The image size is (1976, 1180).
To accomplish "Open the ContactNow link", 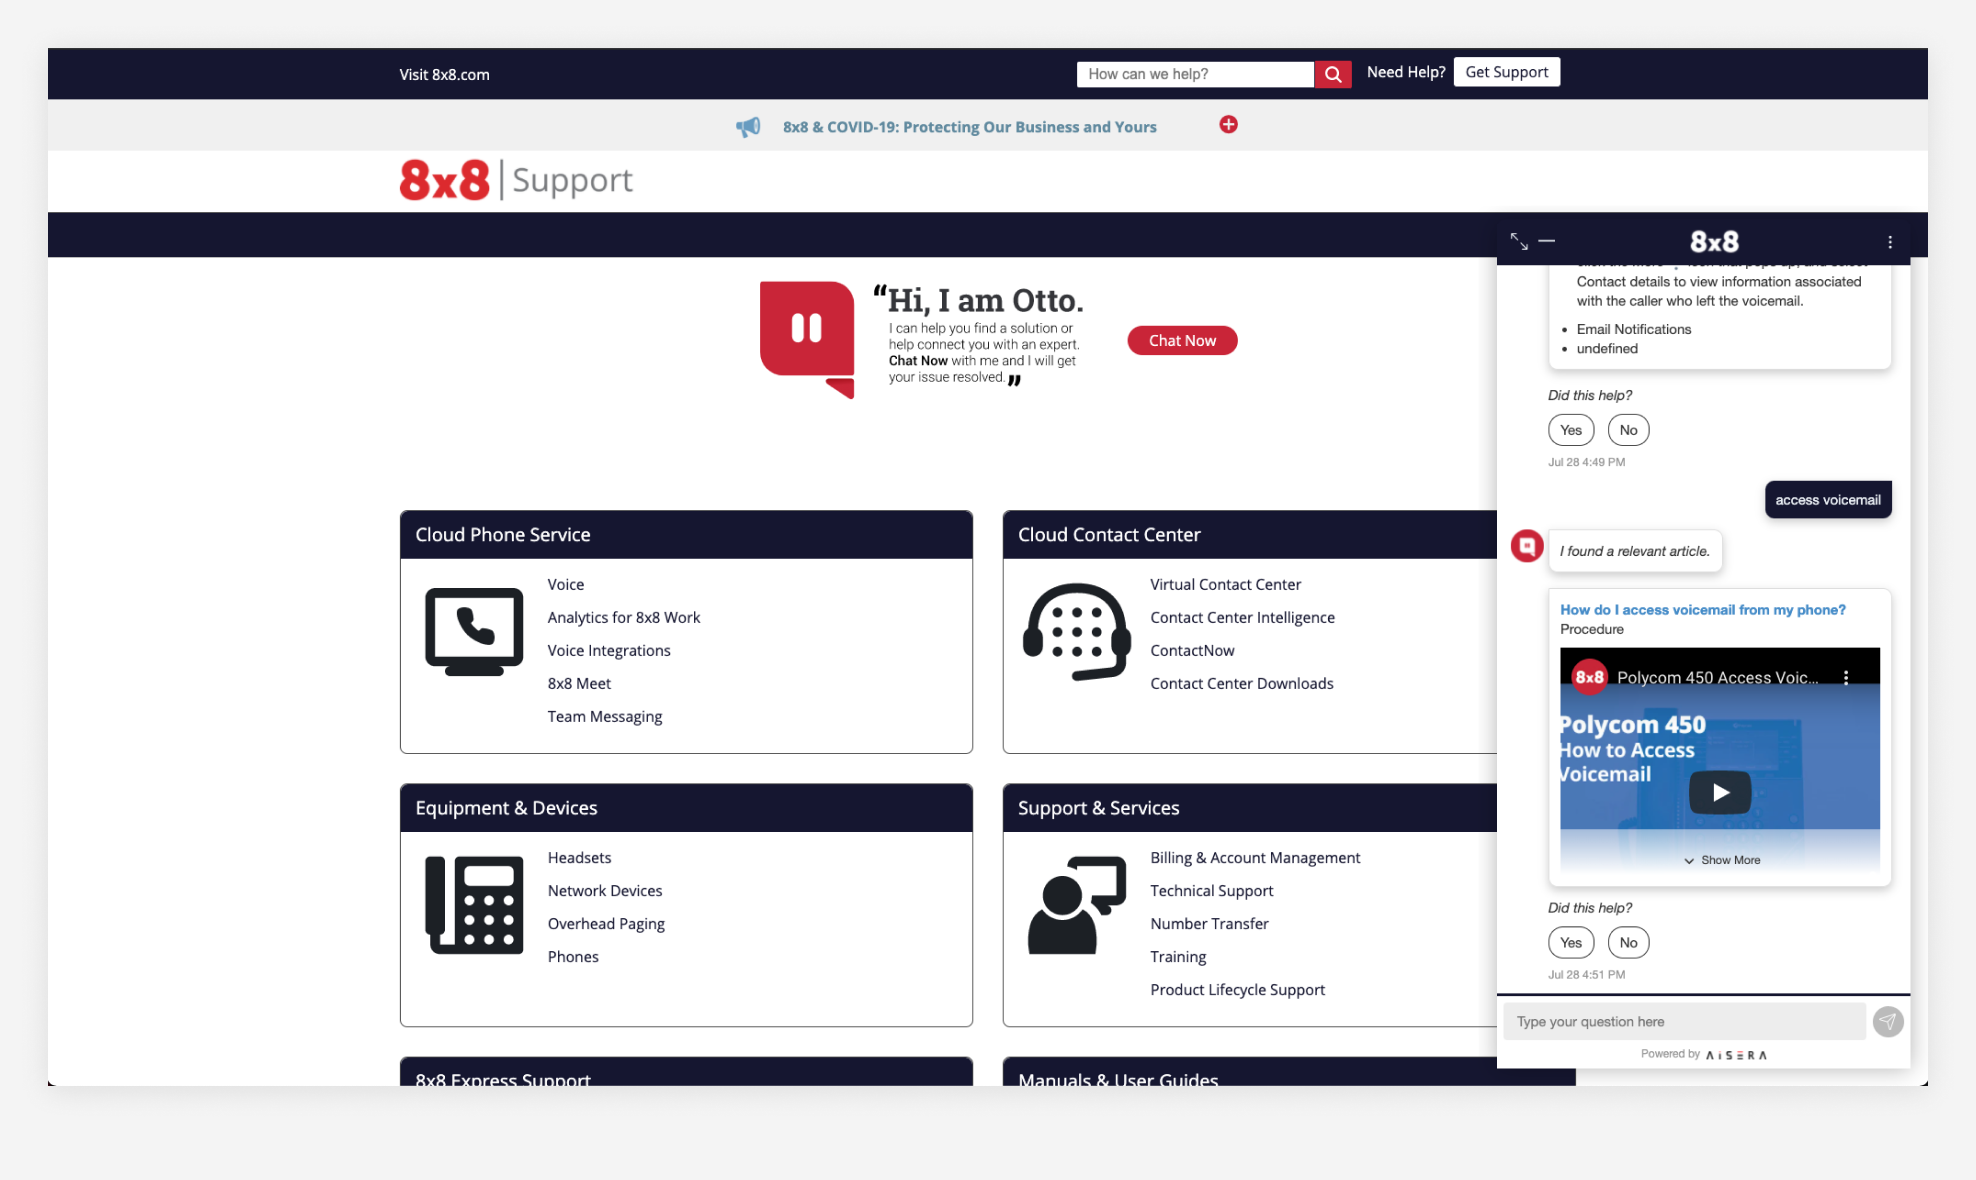I will click(1192, 650).
